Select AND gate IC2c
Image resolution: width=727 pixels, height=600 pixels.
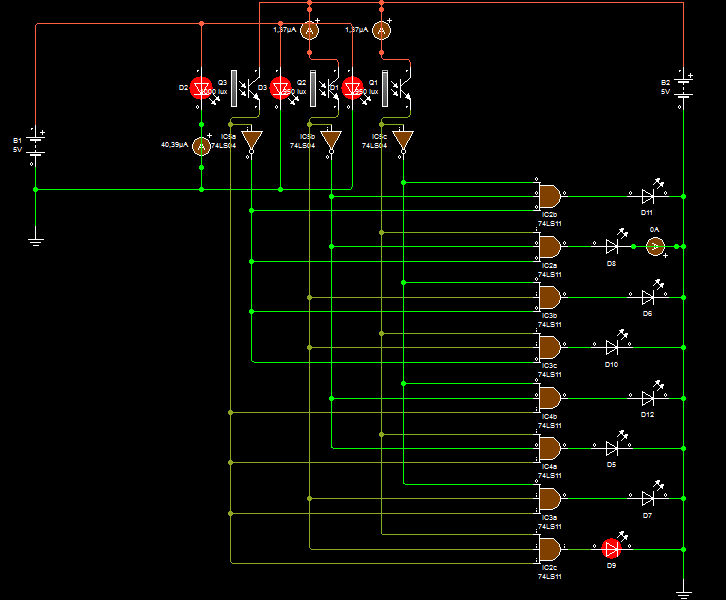[550, 549]
